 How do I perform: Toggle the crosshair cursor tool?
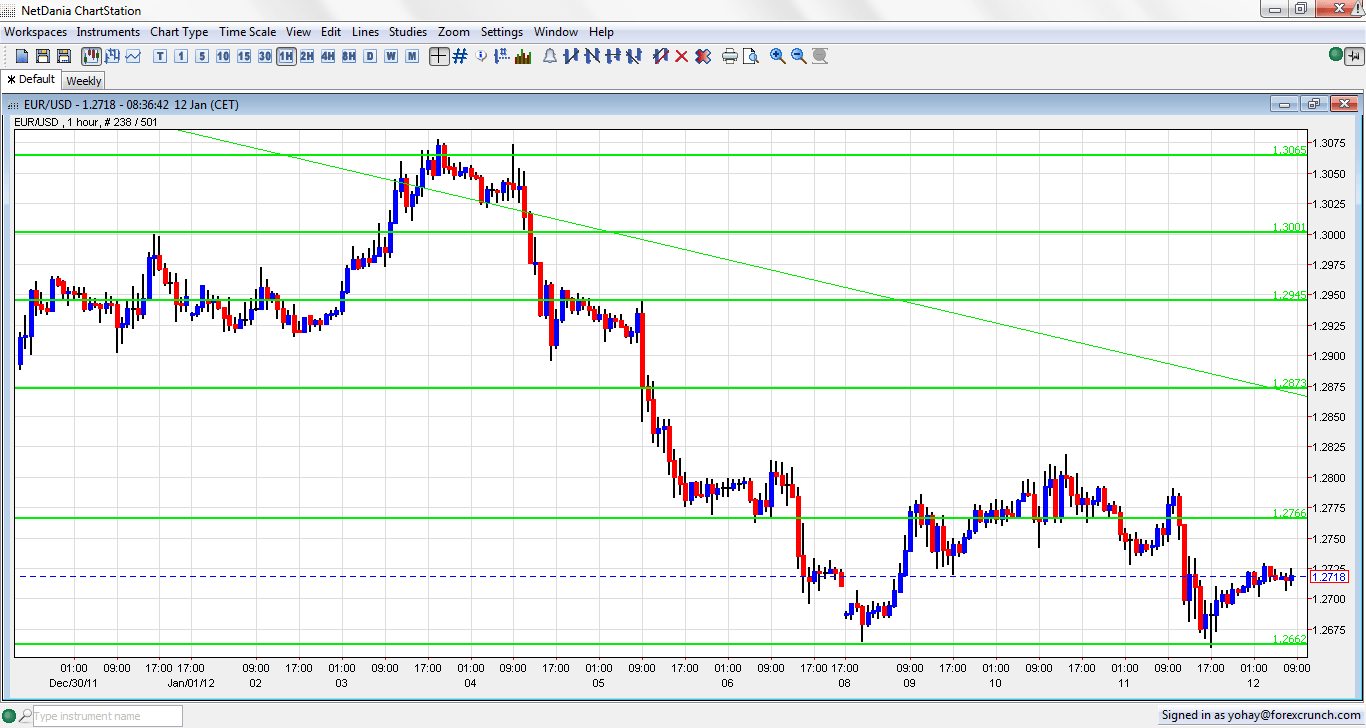439,56
